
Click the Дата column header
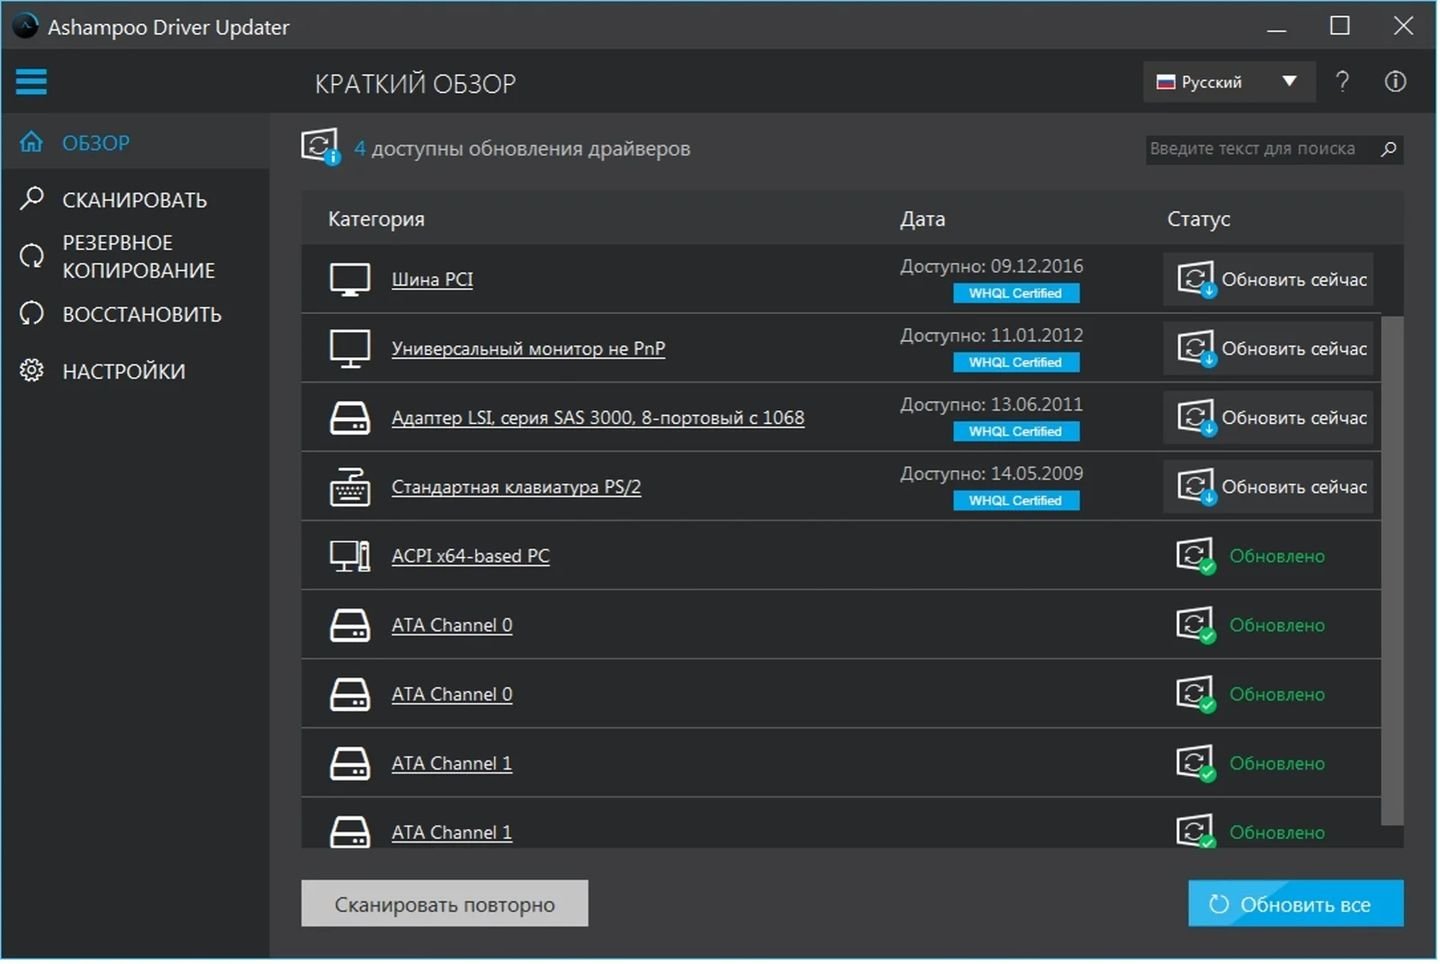923,219
